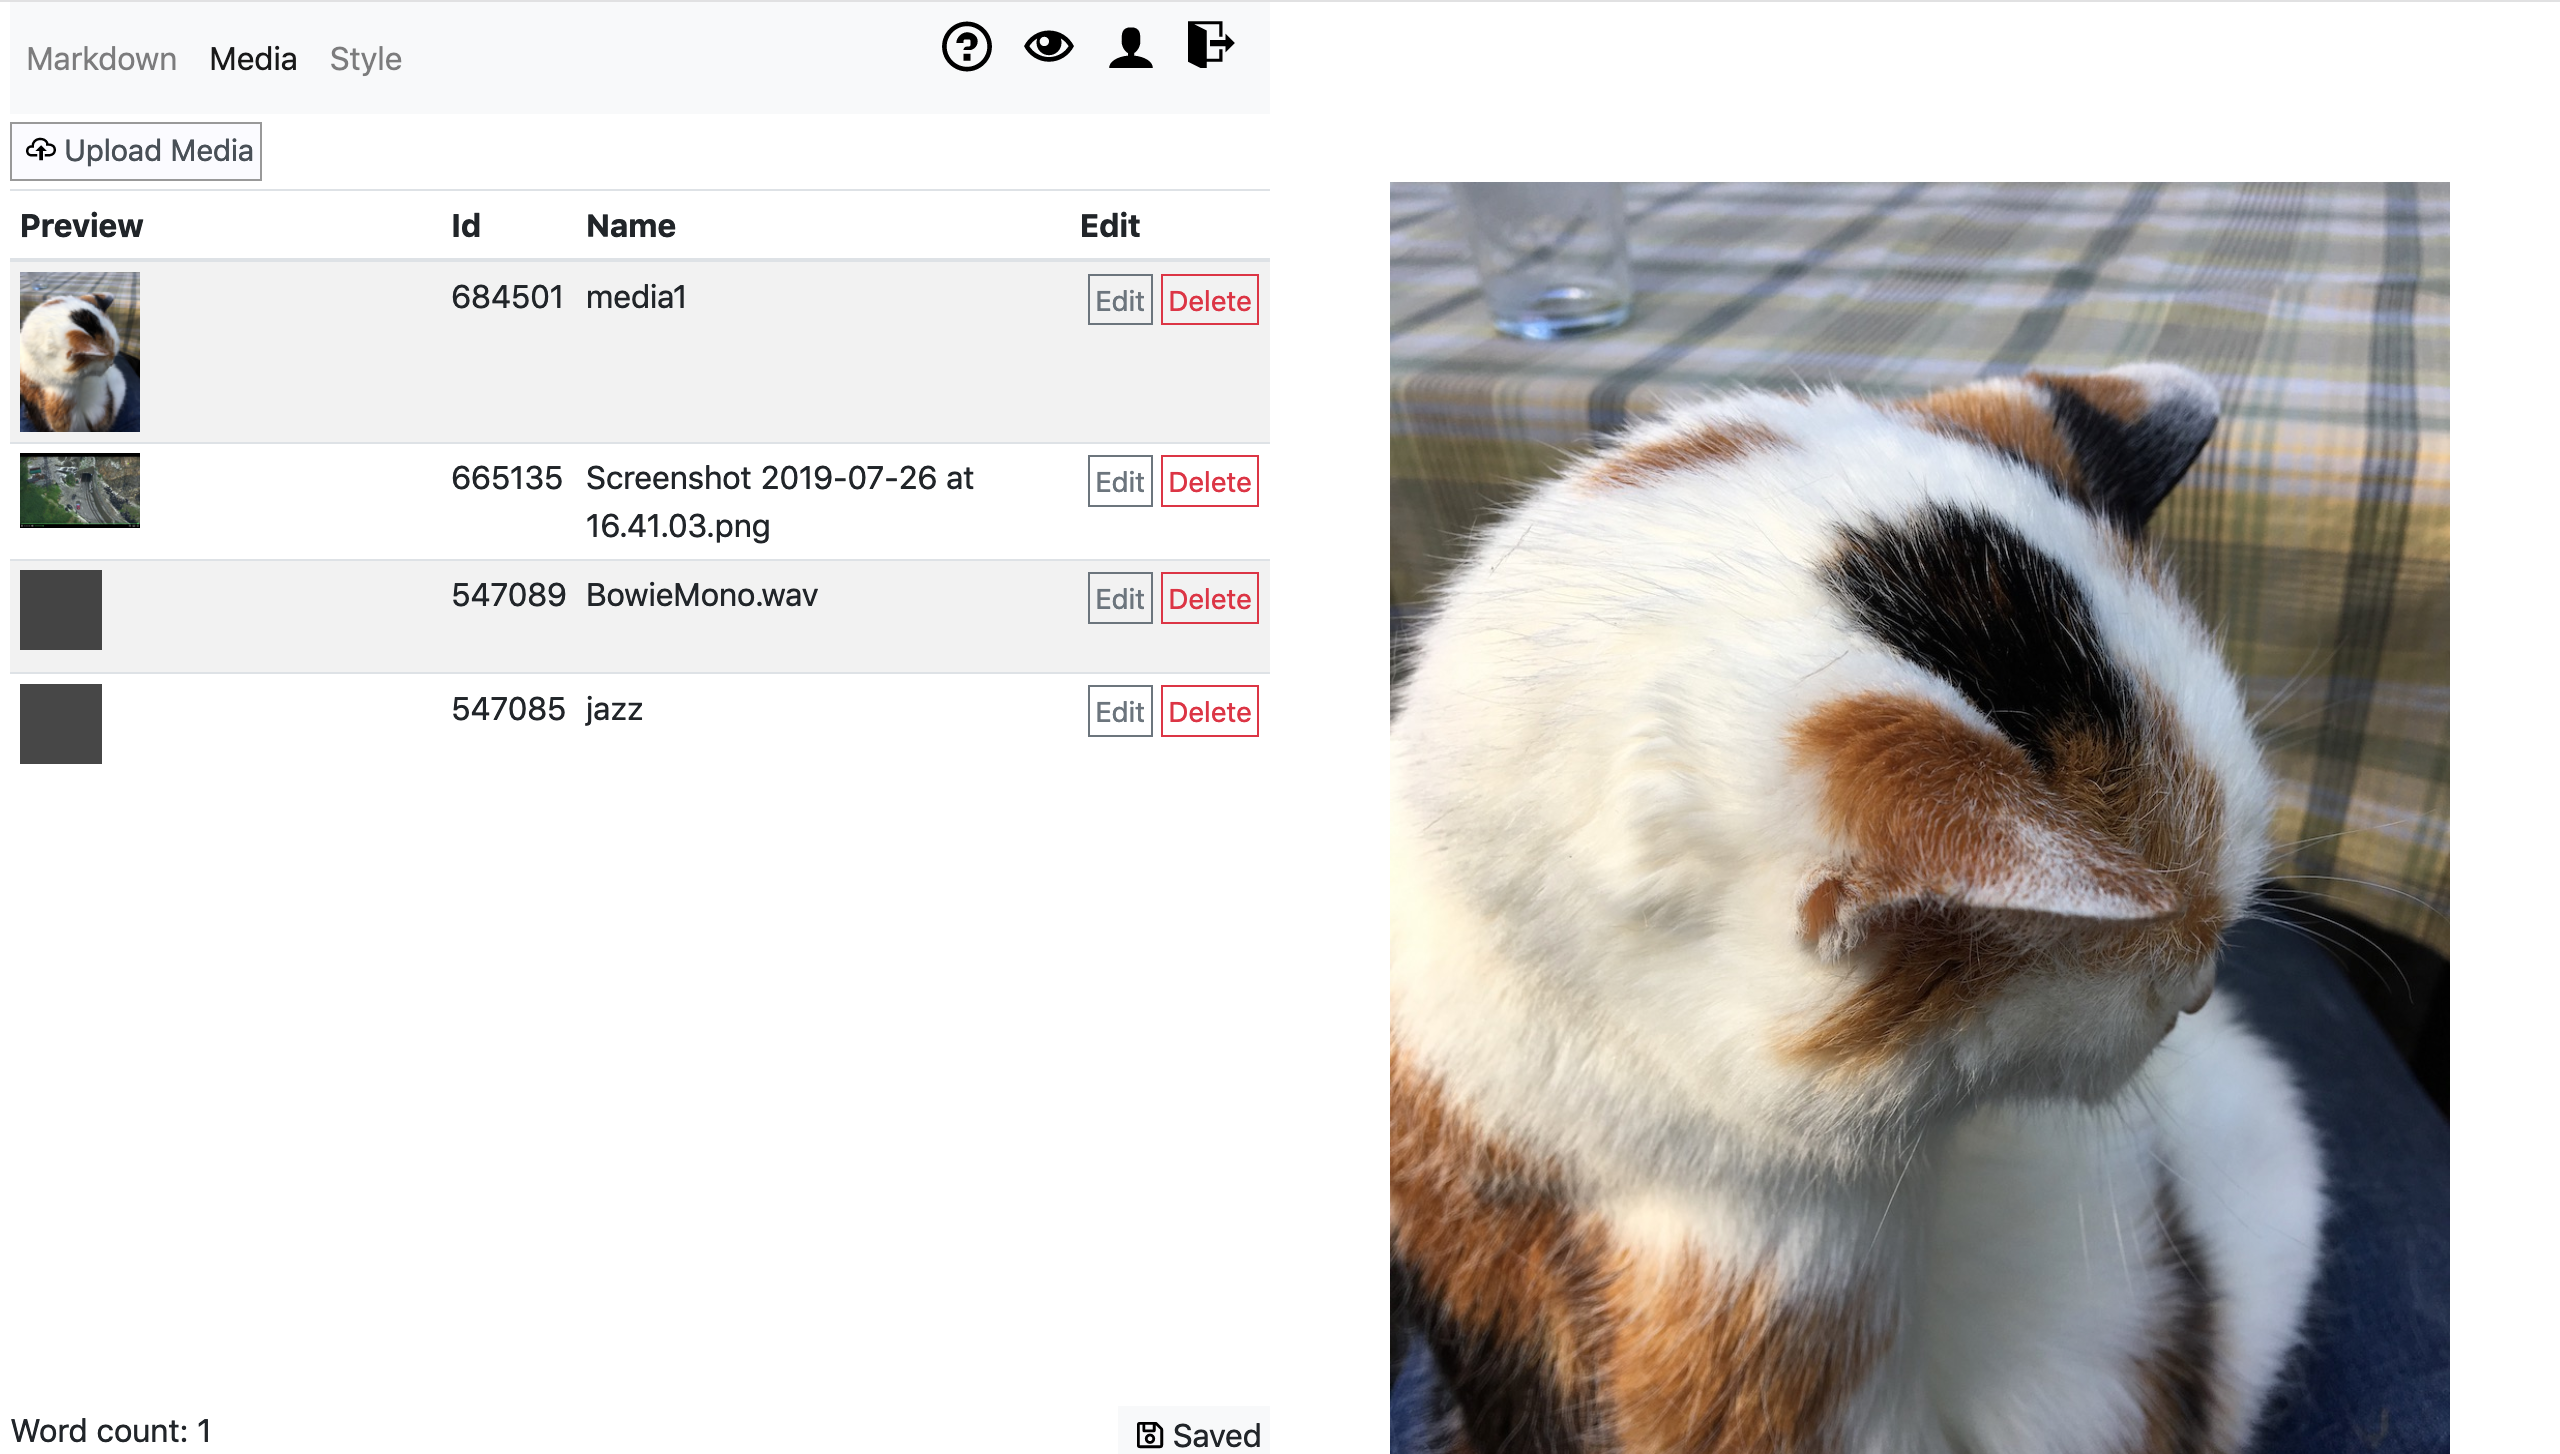The image size is (2560, 1454).
Task: Click the jazz name text
Action: tap(614, 710)
